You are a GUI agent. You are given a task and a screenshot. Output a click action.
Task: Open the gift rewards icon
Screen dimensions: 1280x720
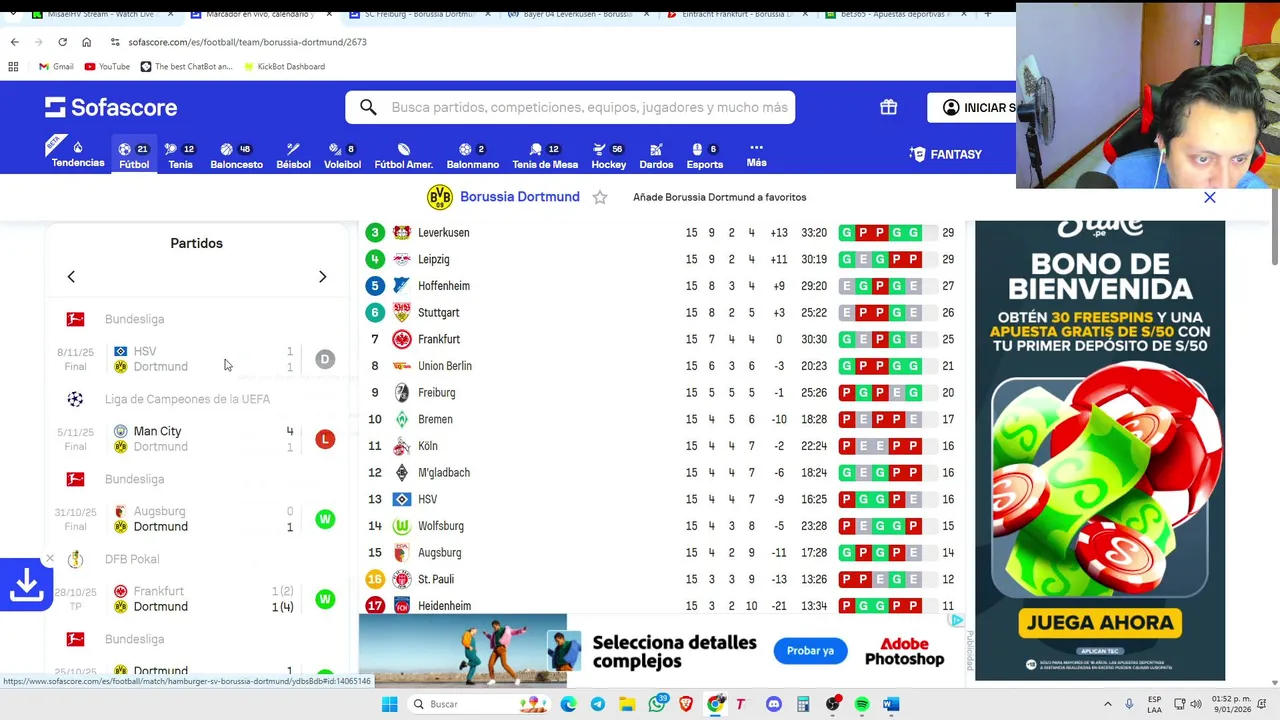(888, 107)
